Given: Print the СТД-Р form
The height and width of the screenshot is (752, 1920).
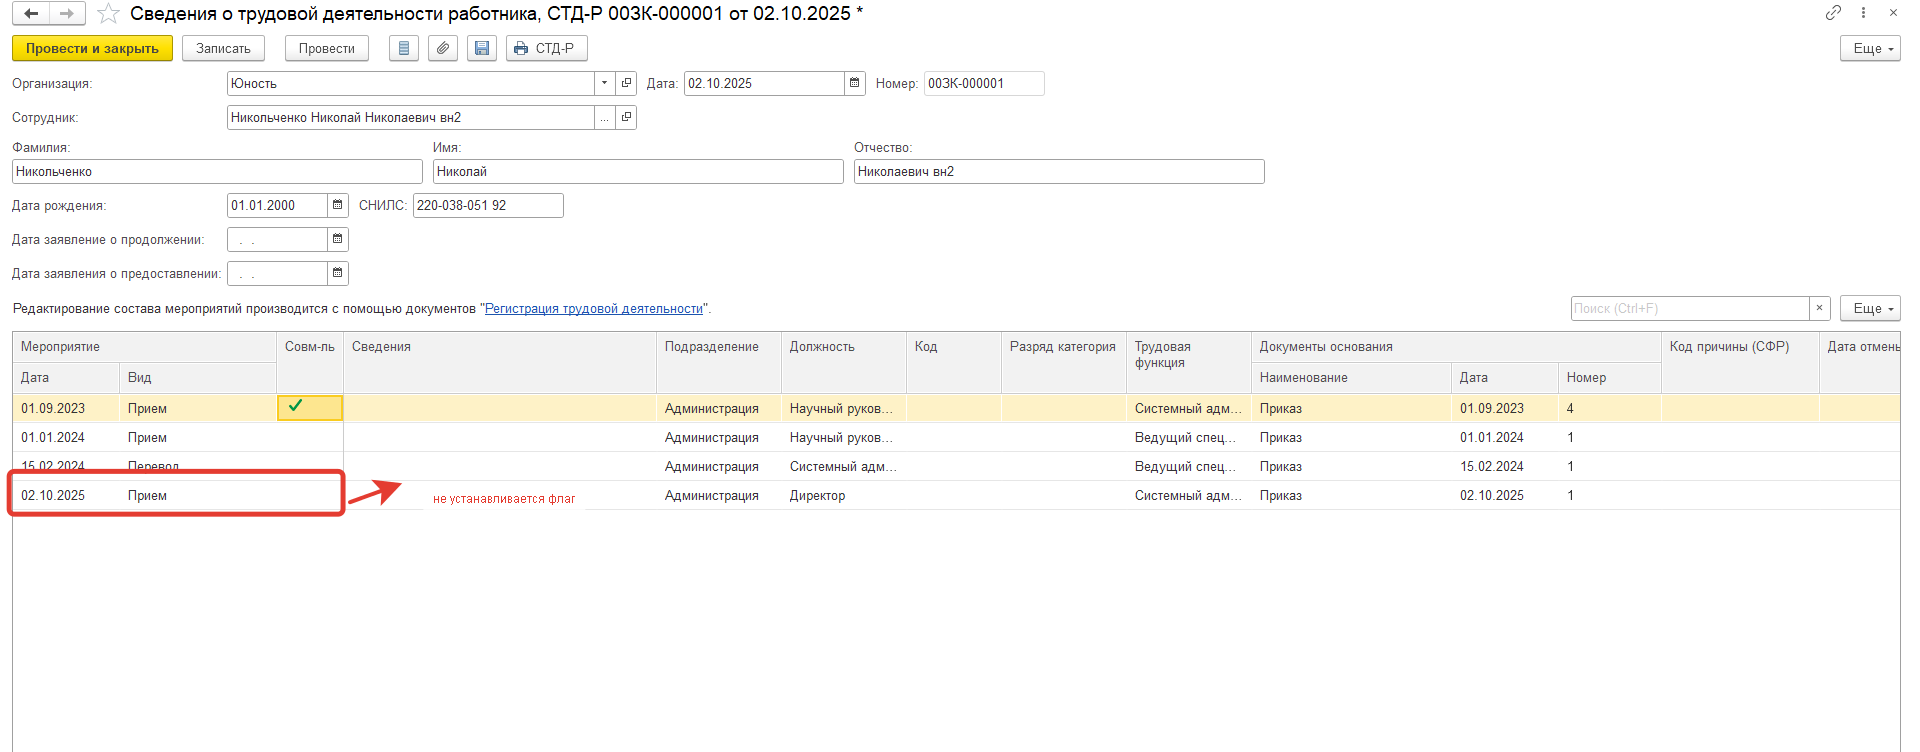Looking at the screenshot, I should pos(546,48).
